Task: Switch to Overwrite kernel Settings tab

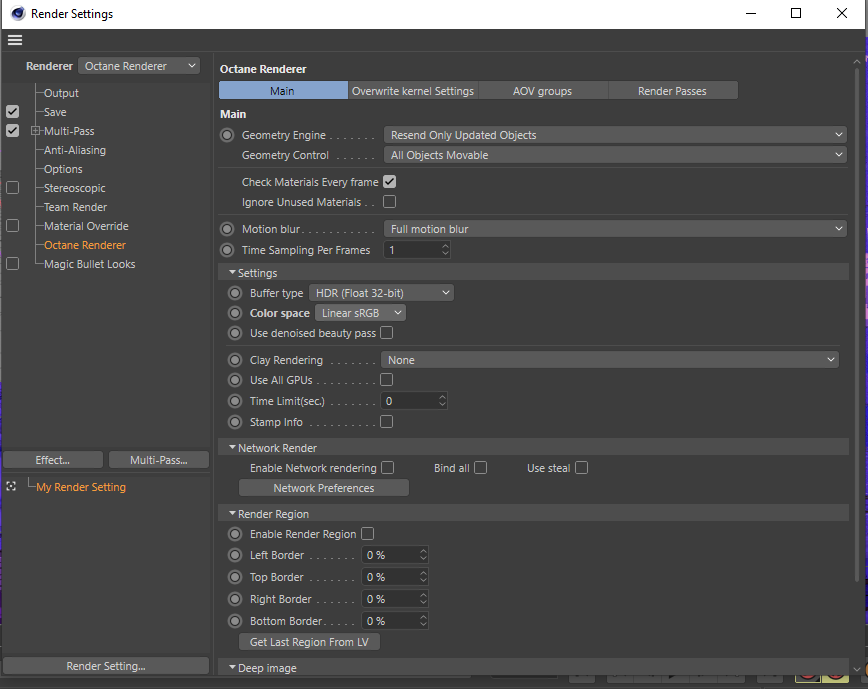Action: (413, 91)
